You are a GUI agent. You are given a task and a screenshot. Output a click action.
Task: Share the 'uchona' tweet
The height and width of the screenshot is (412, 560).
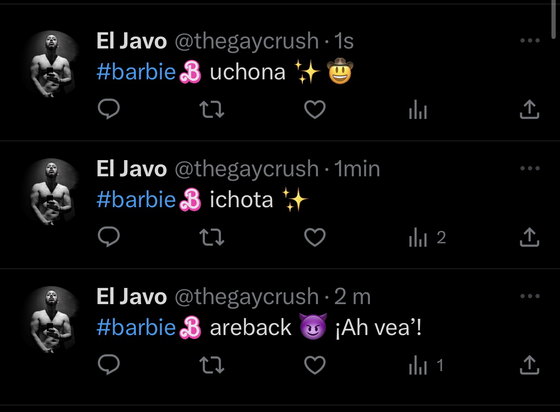click(x=529, y=109)
